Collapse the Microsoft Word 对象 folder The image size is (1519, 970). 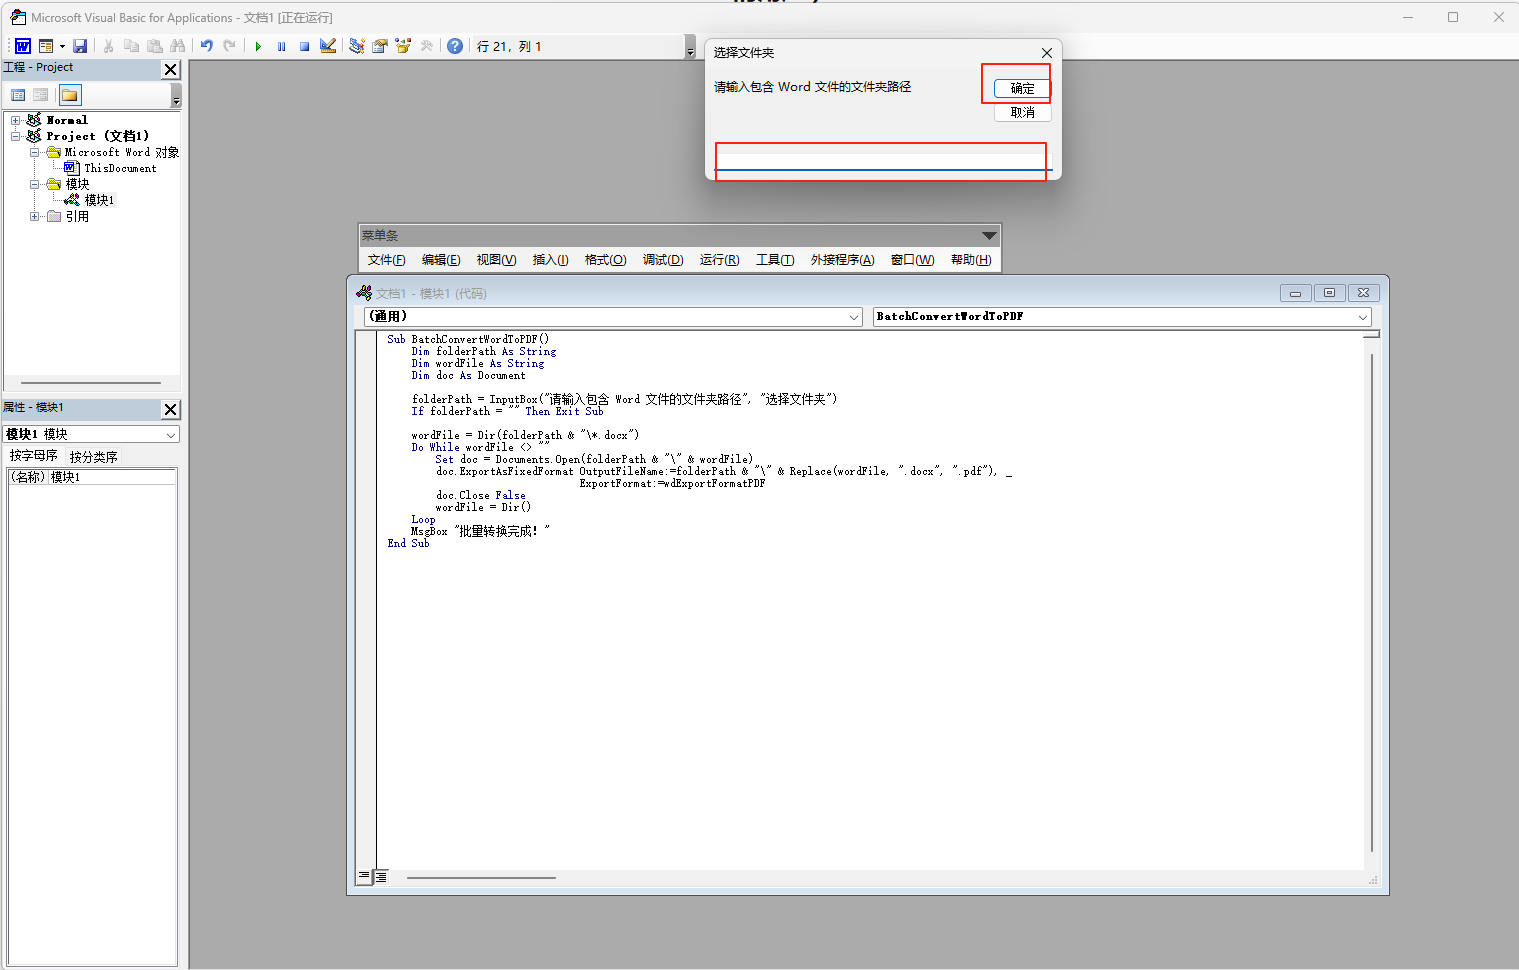[x=34, y=152]
